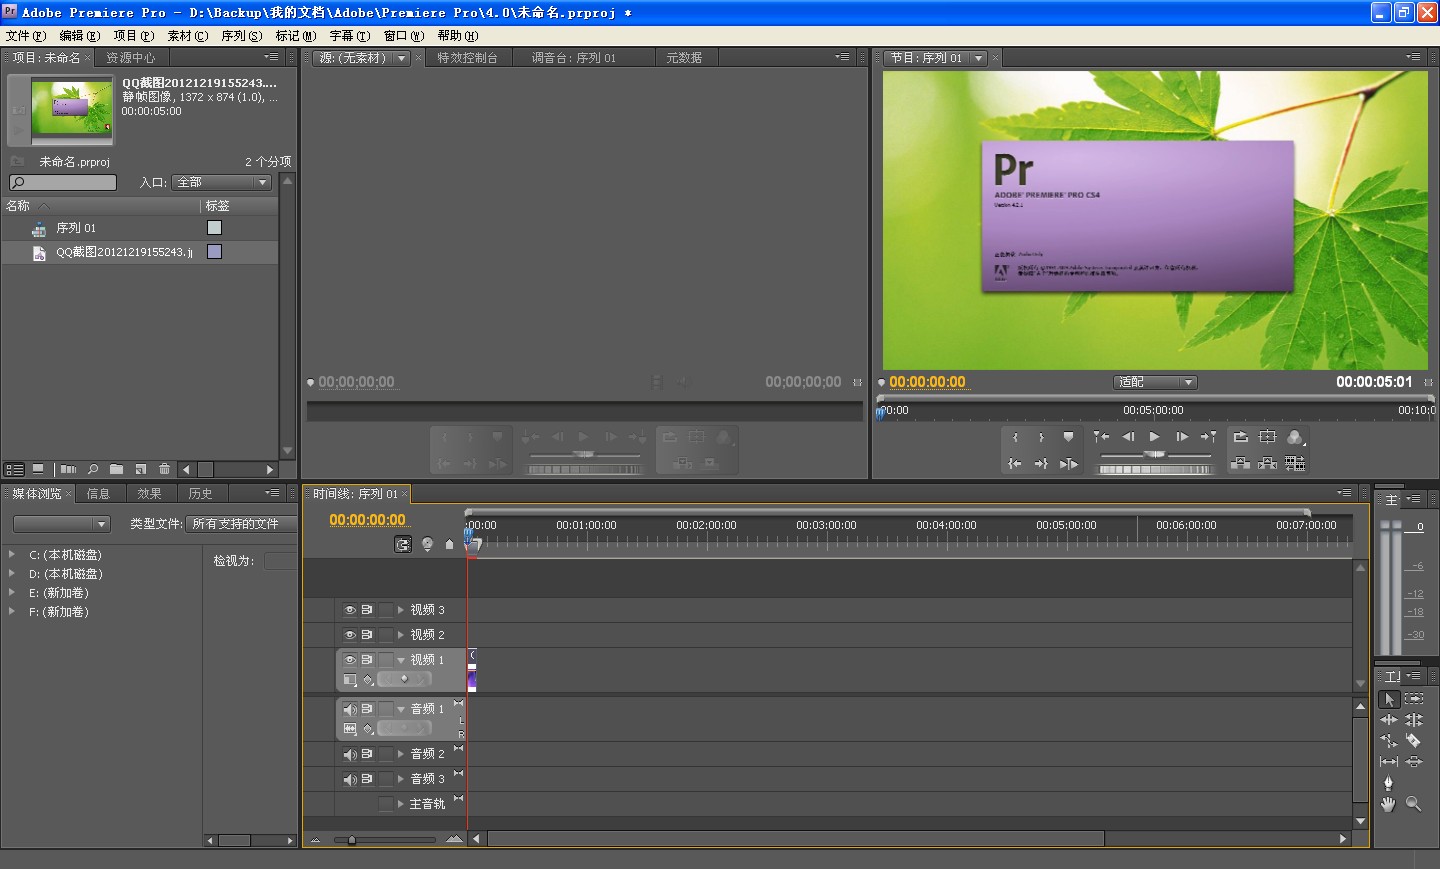Select the Pen tool
The image size is (1440, 869).
click(x=1388, y=783)
